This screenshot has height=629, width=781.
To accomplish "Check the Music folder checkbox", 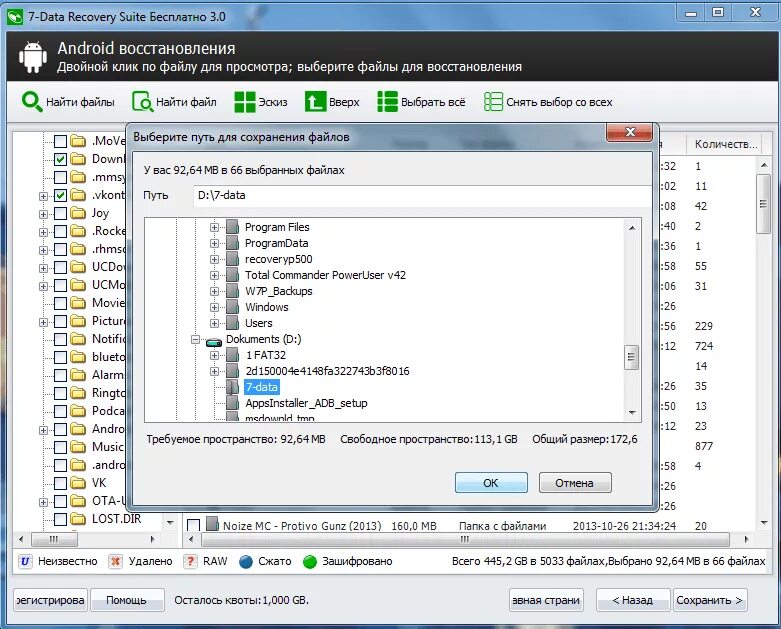I will (60, 447).
